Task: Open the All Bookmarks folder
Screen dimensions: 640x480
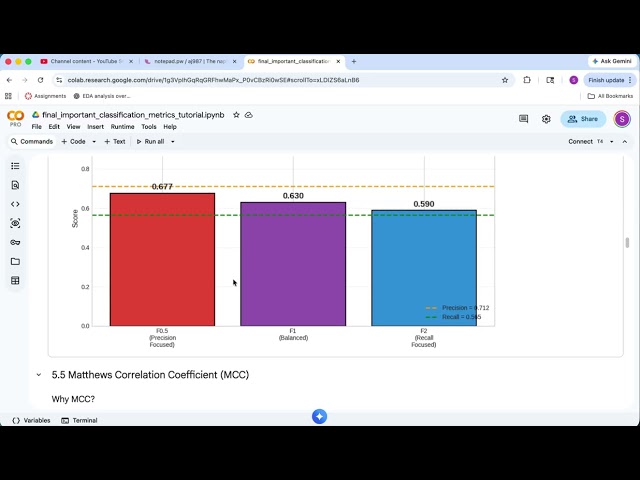Action: (x=610, y=96)
